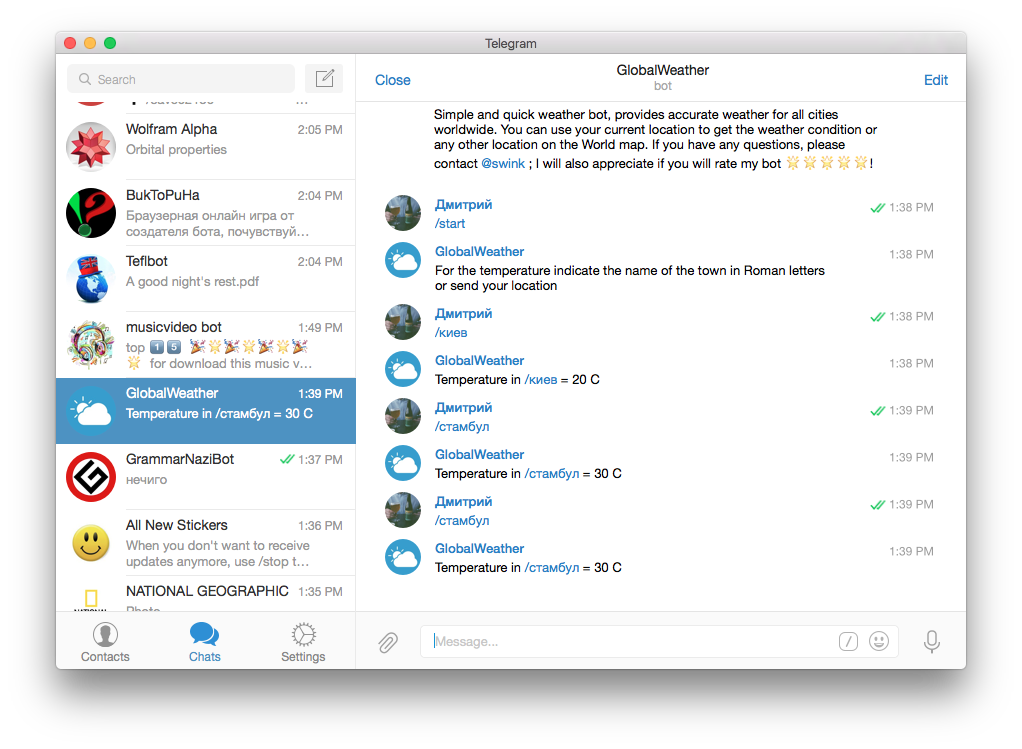Click the 'Orbital properties' preview text

coord(176,150)
